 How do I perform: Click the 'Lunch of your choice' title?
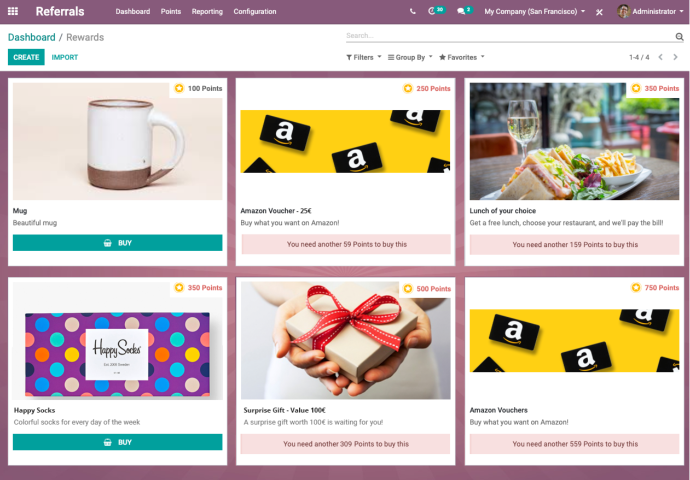click(x=503, y=211)
